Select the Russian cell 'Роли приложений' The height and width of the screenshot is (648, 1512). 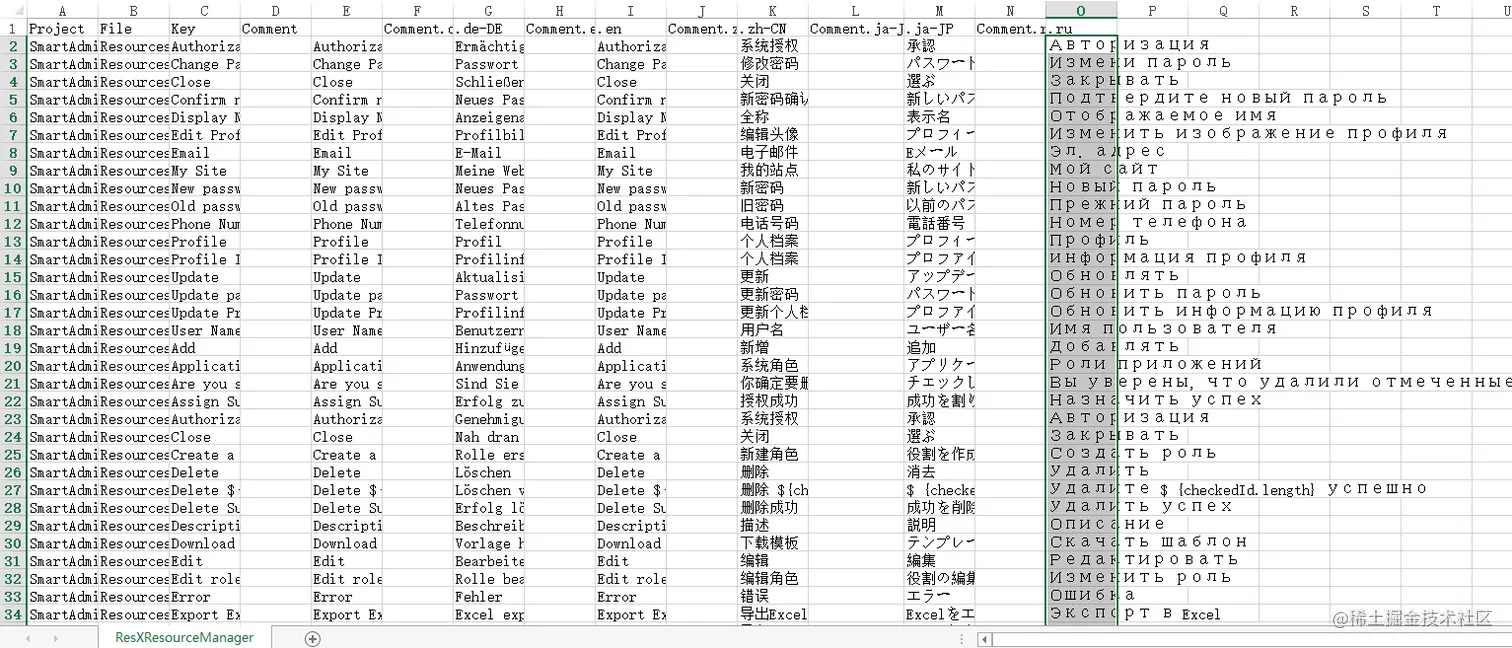click(x=1081, y=366)
